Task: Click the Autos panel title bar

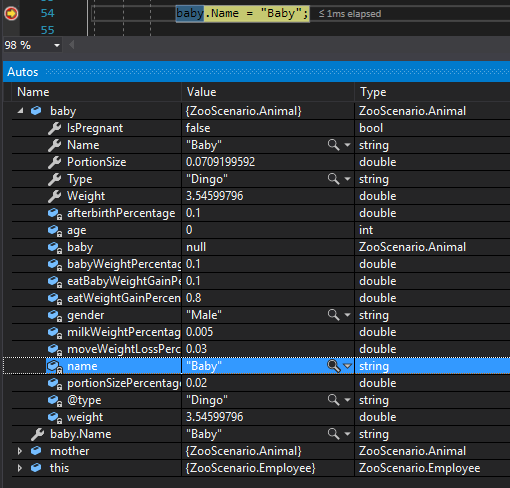Action: coord(256,72)
